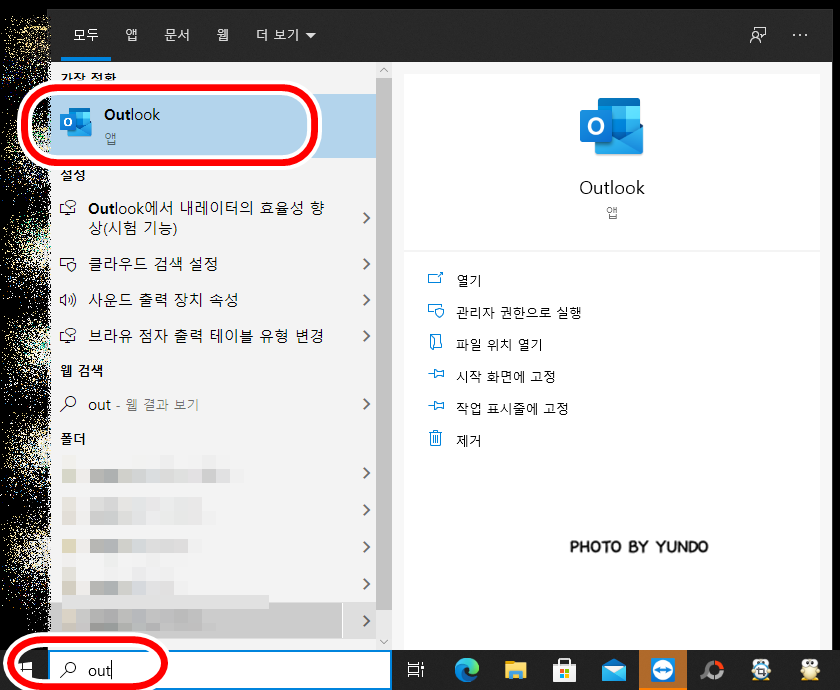The image size is (840, 690).
Task: Click the results list scrollbar up arrow
Action: tap(384, 70)
